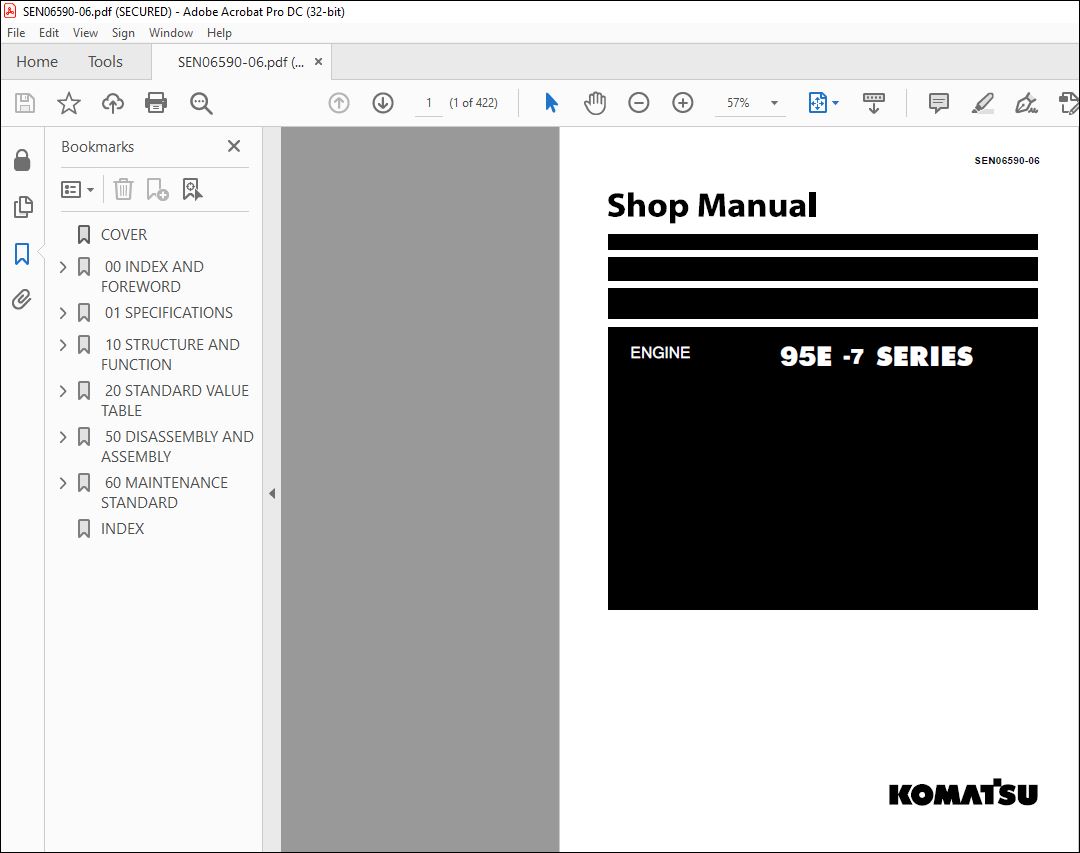The height and width of the screenshot is (853, 1080).
Task: Open the Attachments paperclip panel
Action: 22,299
